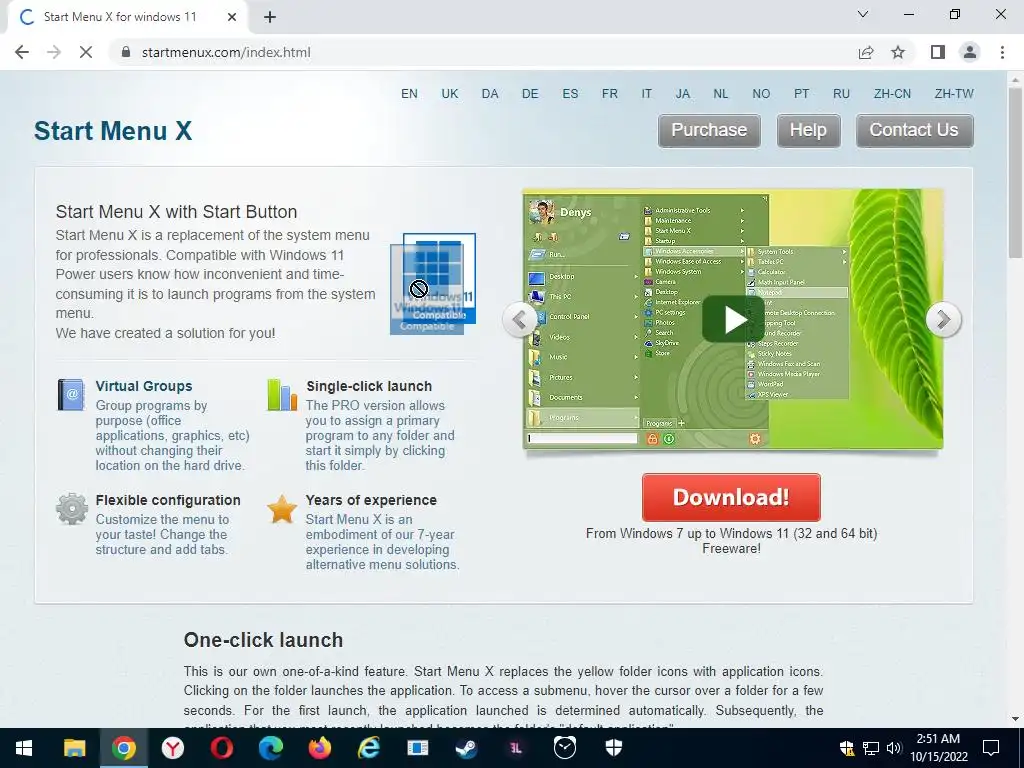
Task: Click the One-click launch heading
Action: tap(263, 640)
